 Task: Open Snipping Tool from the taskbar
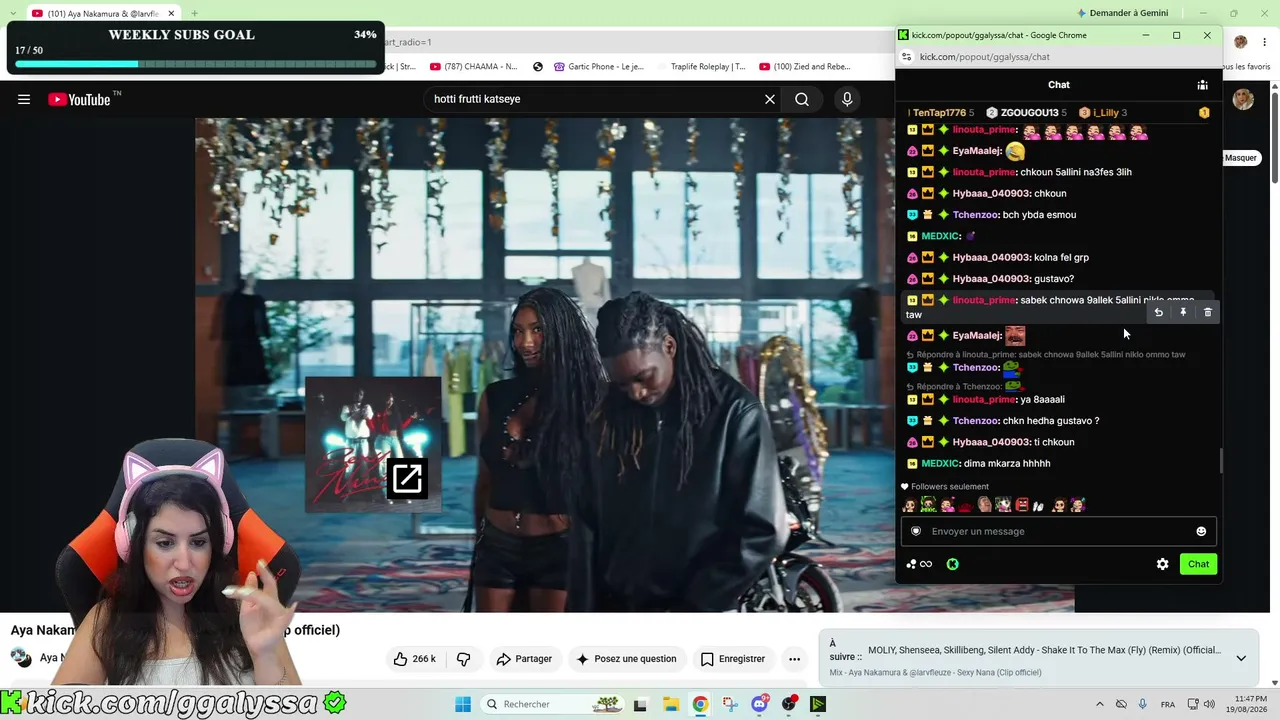point(730,704)
